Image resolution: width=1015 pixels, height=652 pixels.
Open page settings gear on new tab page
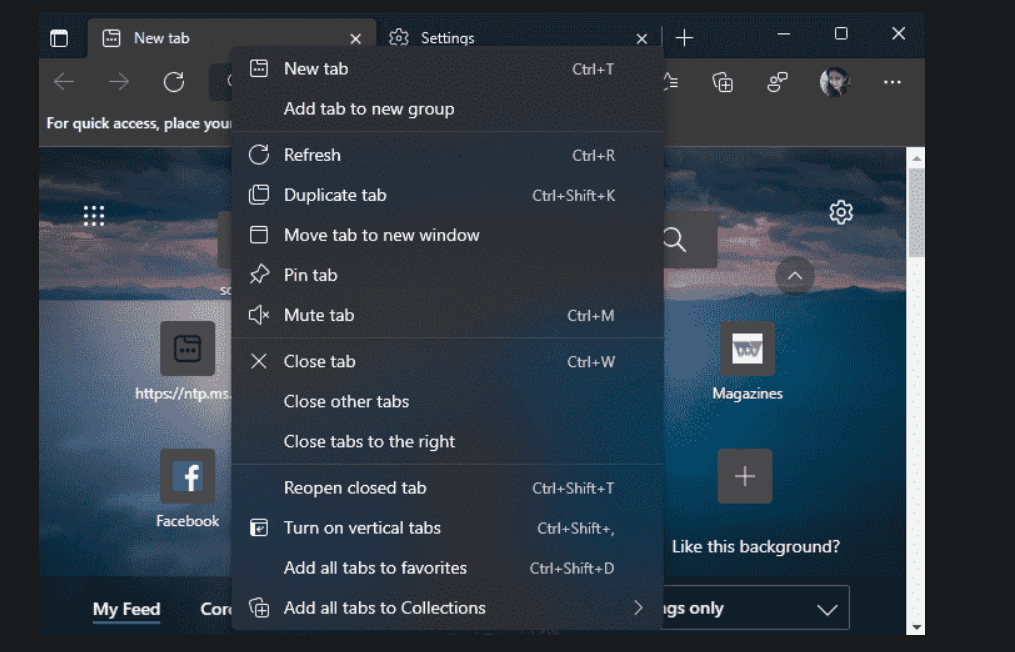(x=841, y=212)
